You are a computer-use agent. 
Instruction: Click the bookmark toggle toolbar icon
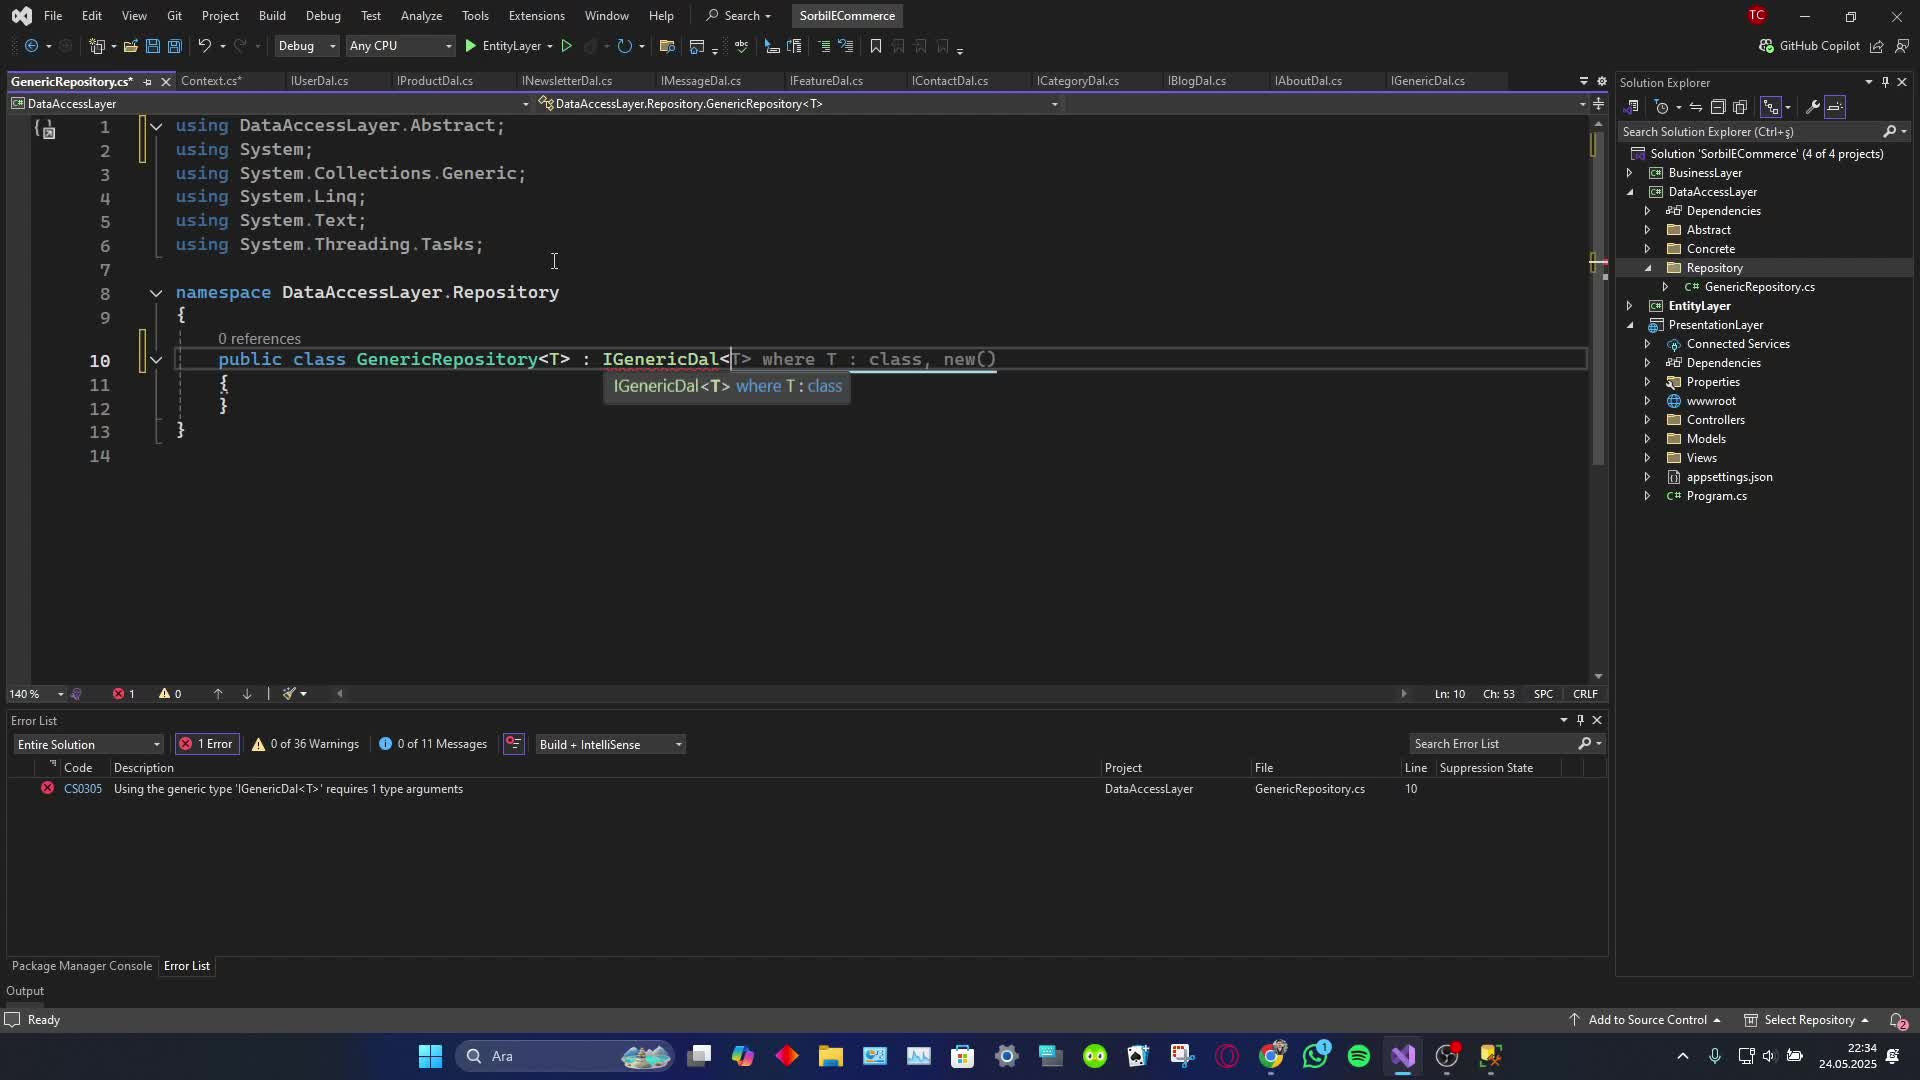(876, 46)
